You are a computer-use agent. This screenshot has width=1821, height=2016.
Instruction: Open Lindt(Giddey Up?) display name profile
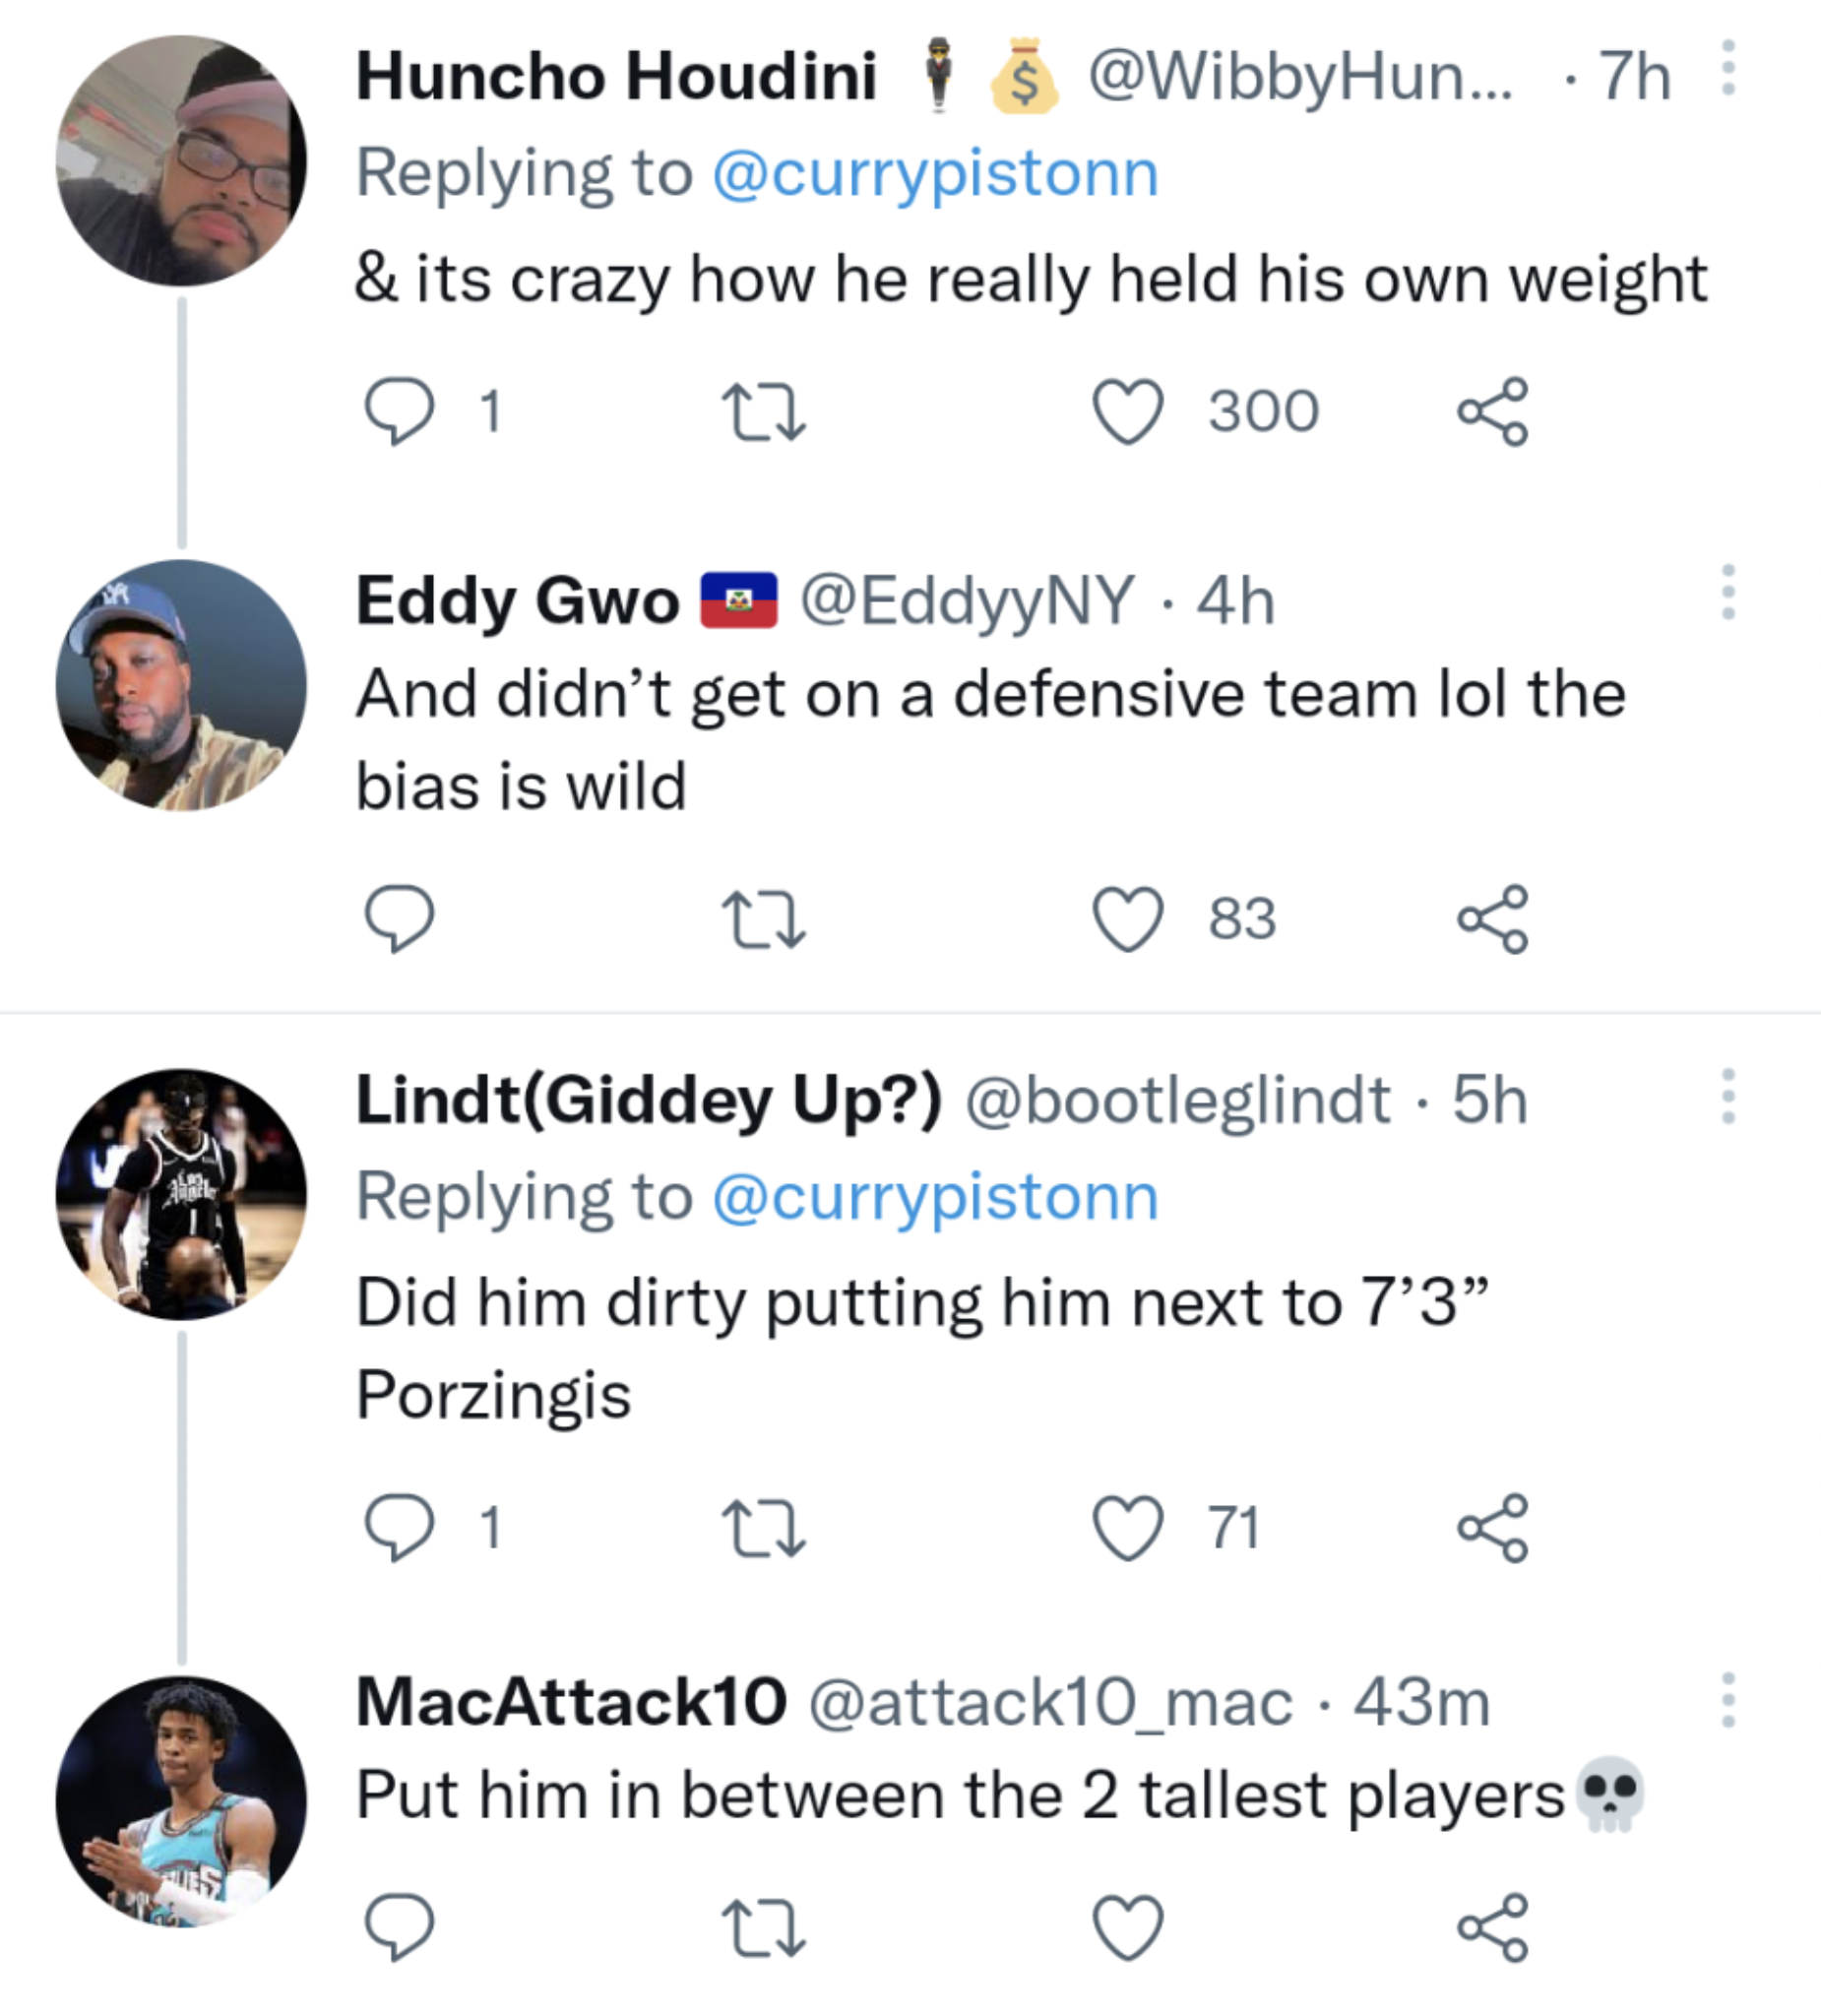coord(649,1101)
